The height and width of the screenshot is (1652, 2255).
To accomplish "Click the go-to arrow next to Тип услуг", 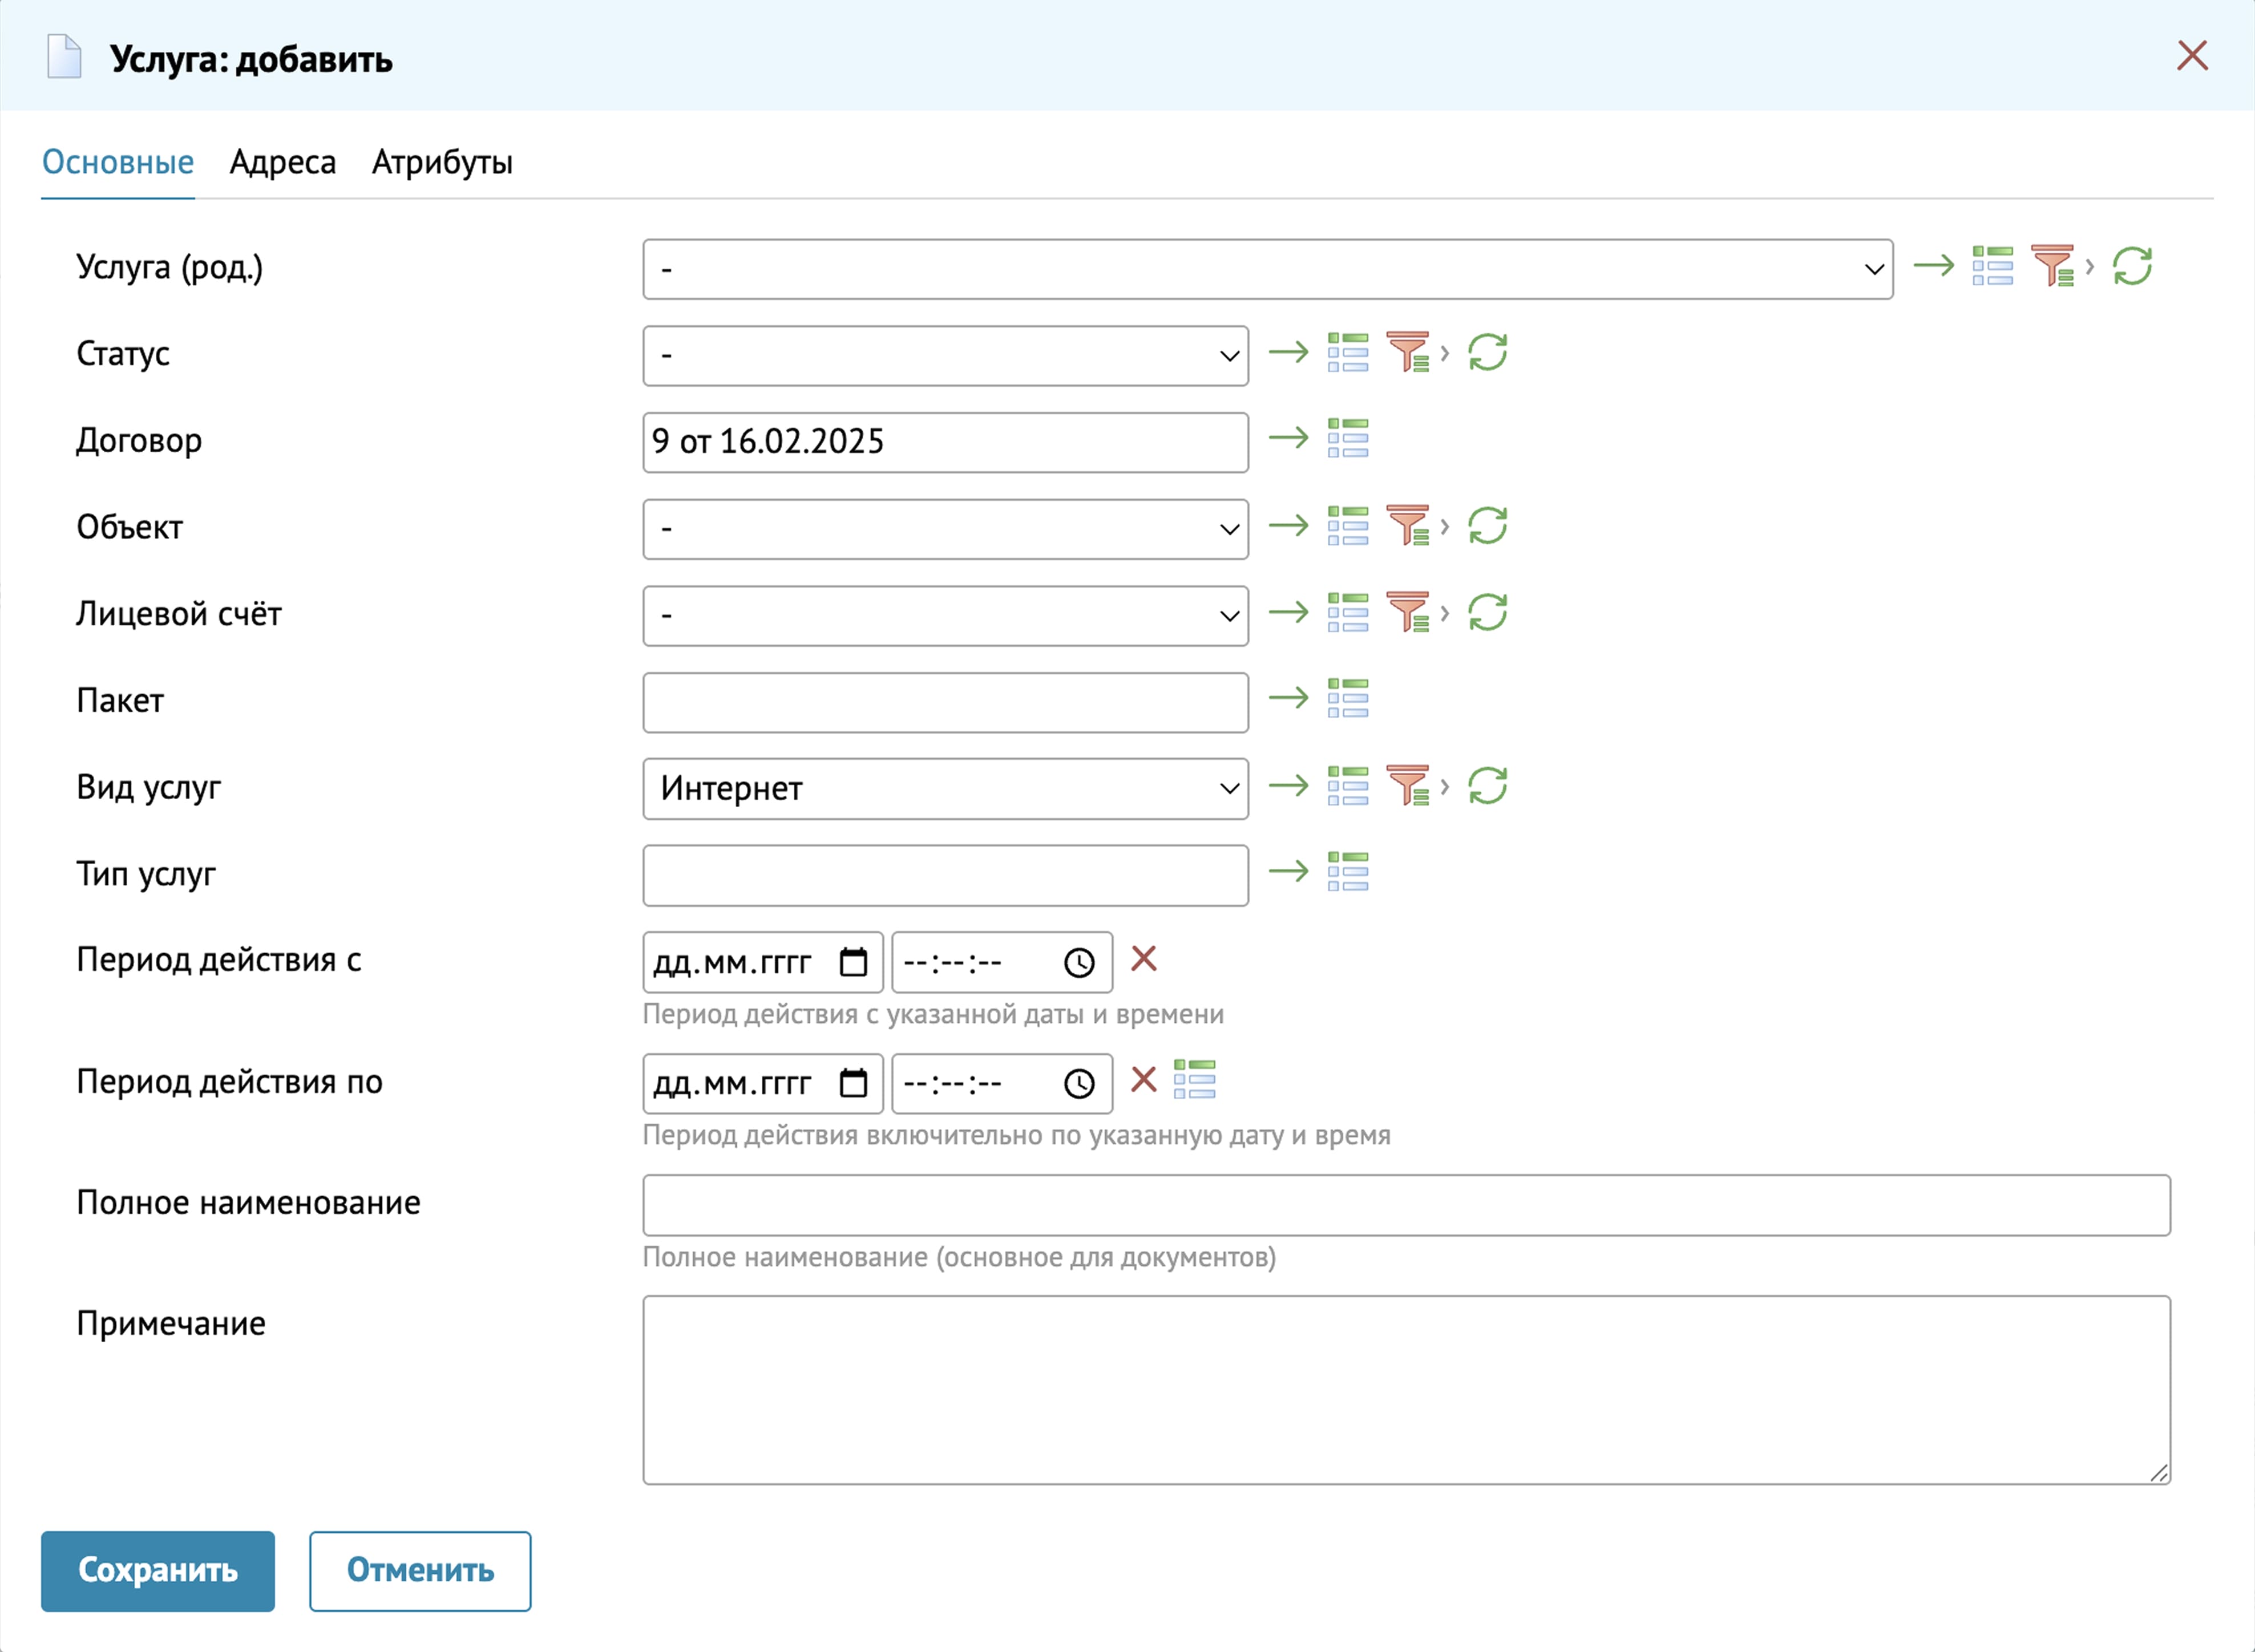I will [1288, 871].
